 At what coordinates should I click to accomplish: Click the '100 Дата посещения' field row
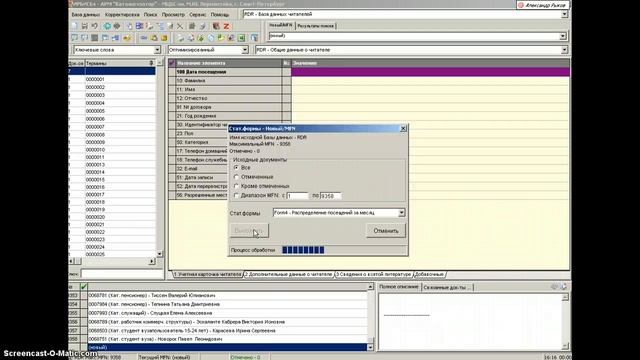tap(369, 72)
